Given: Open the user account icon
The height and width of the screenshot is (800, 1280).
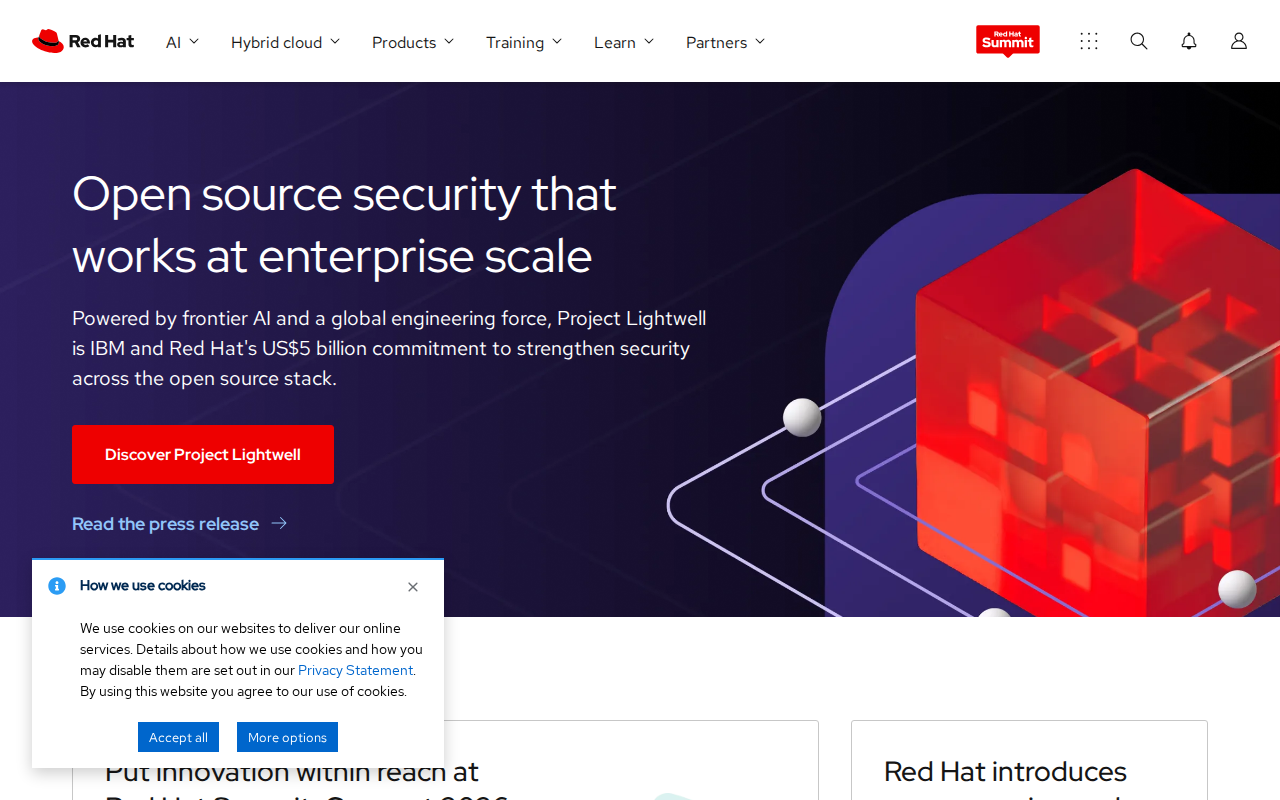Looking at the screenshot, I should pyautogui.click(x=1239, y=41).
